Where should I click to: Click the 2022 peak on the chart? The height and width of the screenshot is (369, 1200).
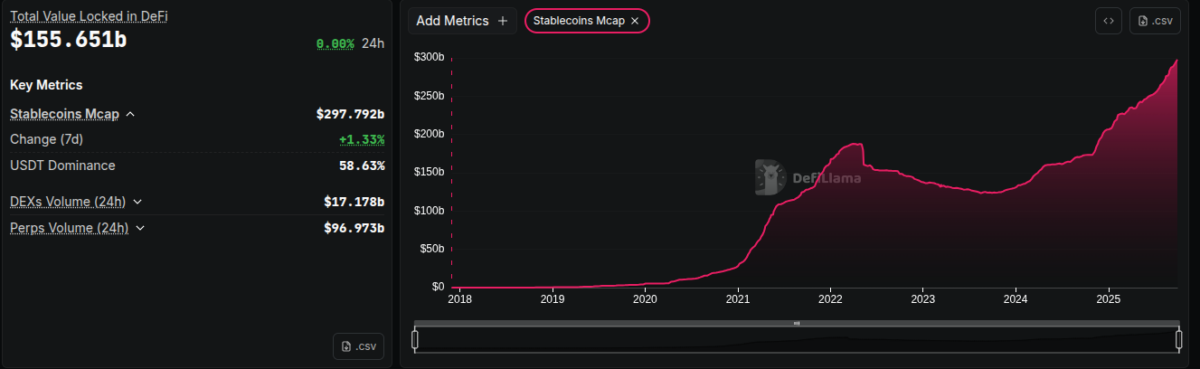[852, 144]
